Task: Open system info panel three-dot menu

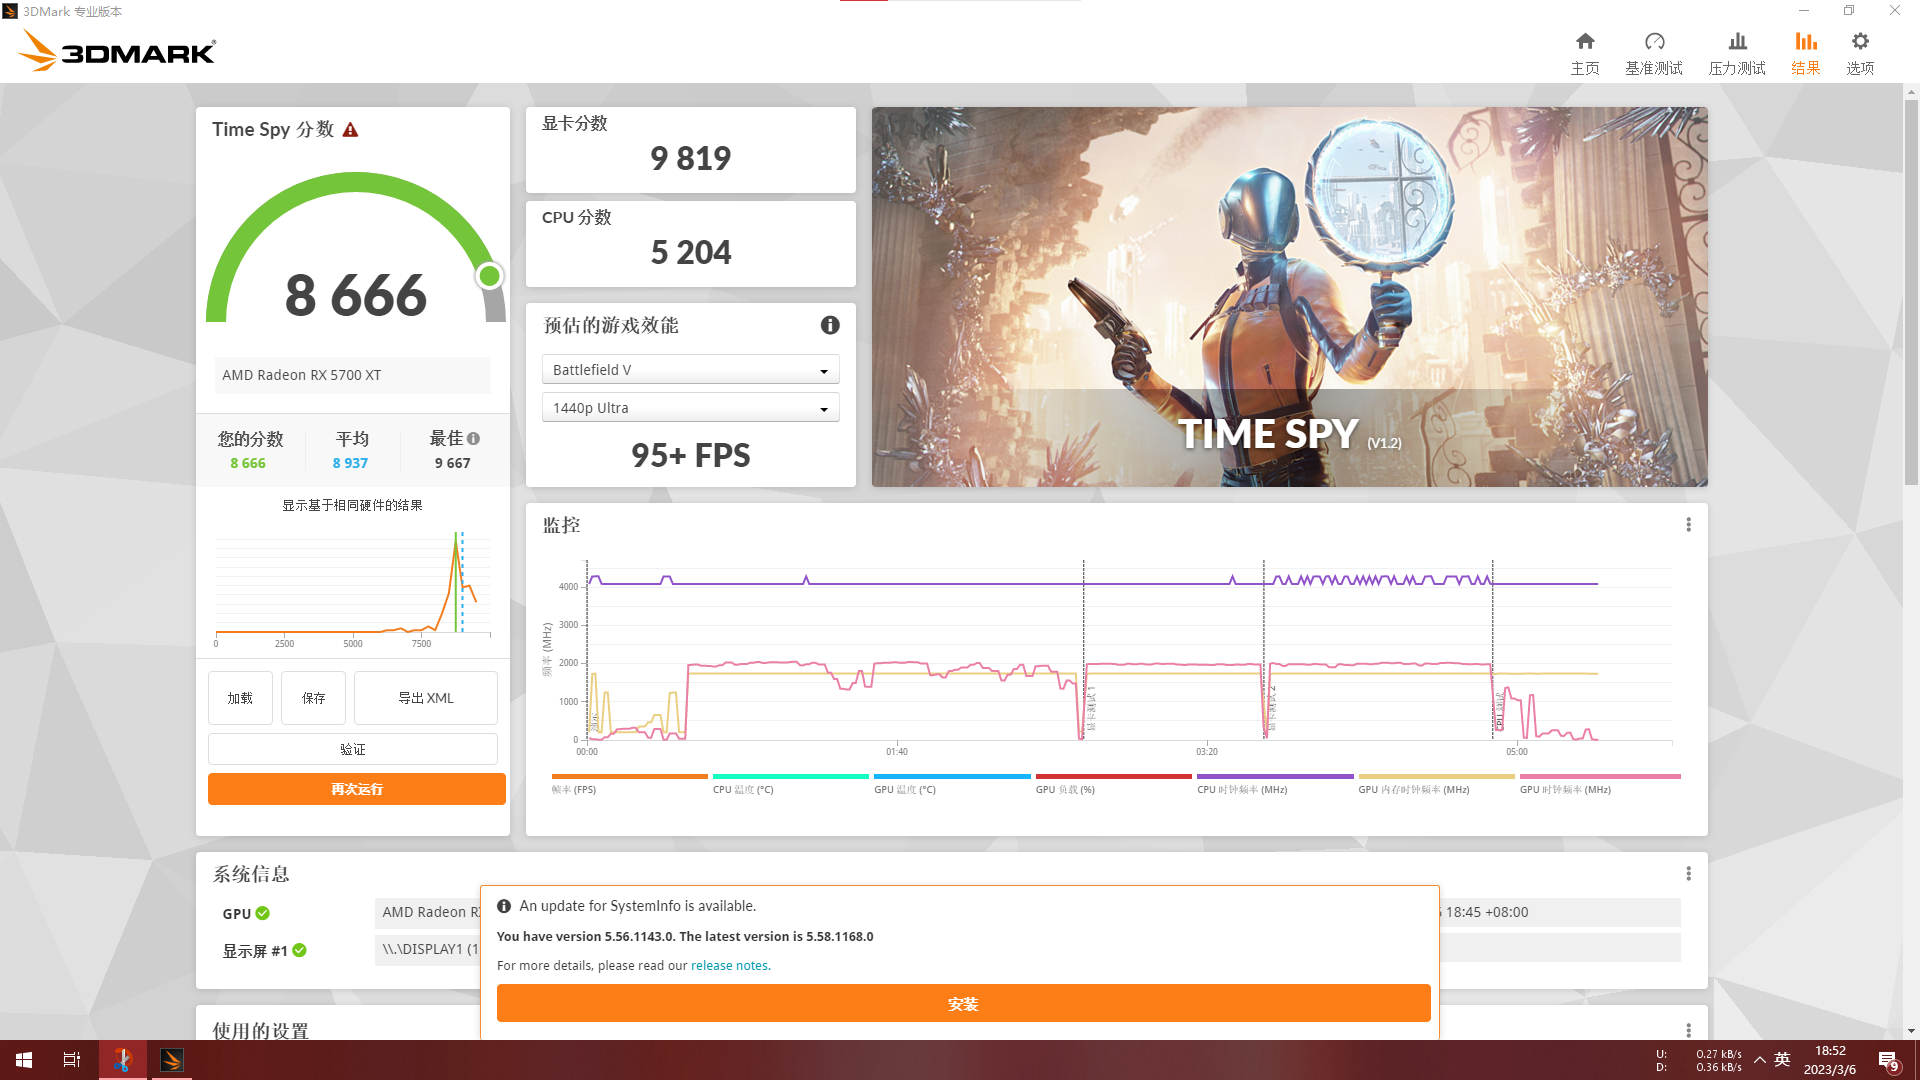Action: tap(1688, 874)
